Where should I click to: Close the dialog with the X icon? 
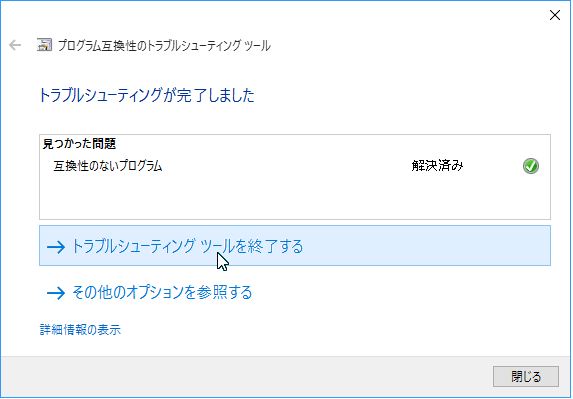click(555, 15)
